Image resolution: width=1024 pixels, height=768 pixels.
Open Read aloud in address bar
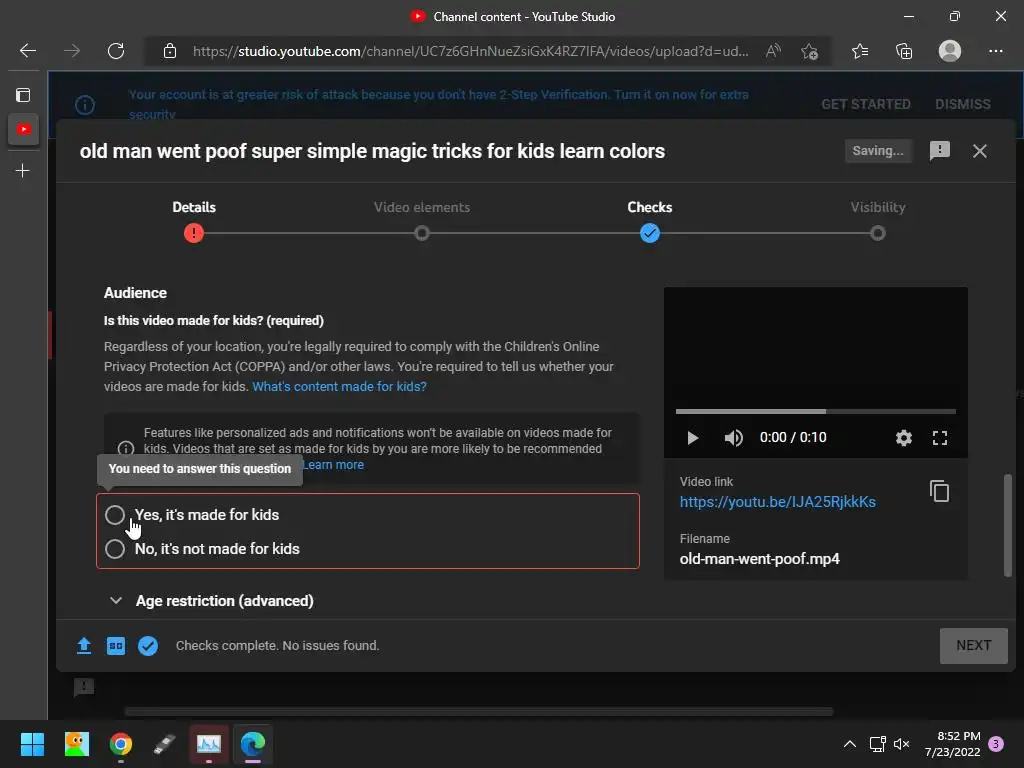[773, 51]
